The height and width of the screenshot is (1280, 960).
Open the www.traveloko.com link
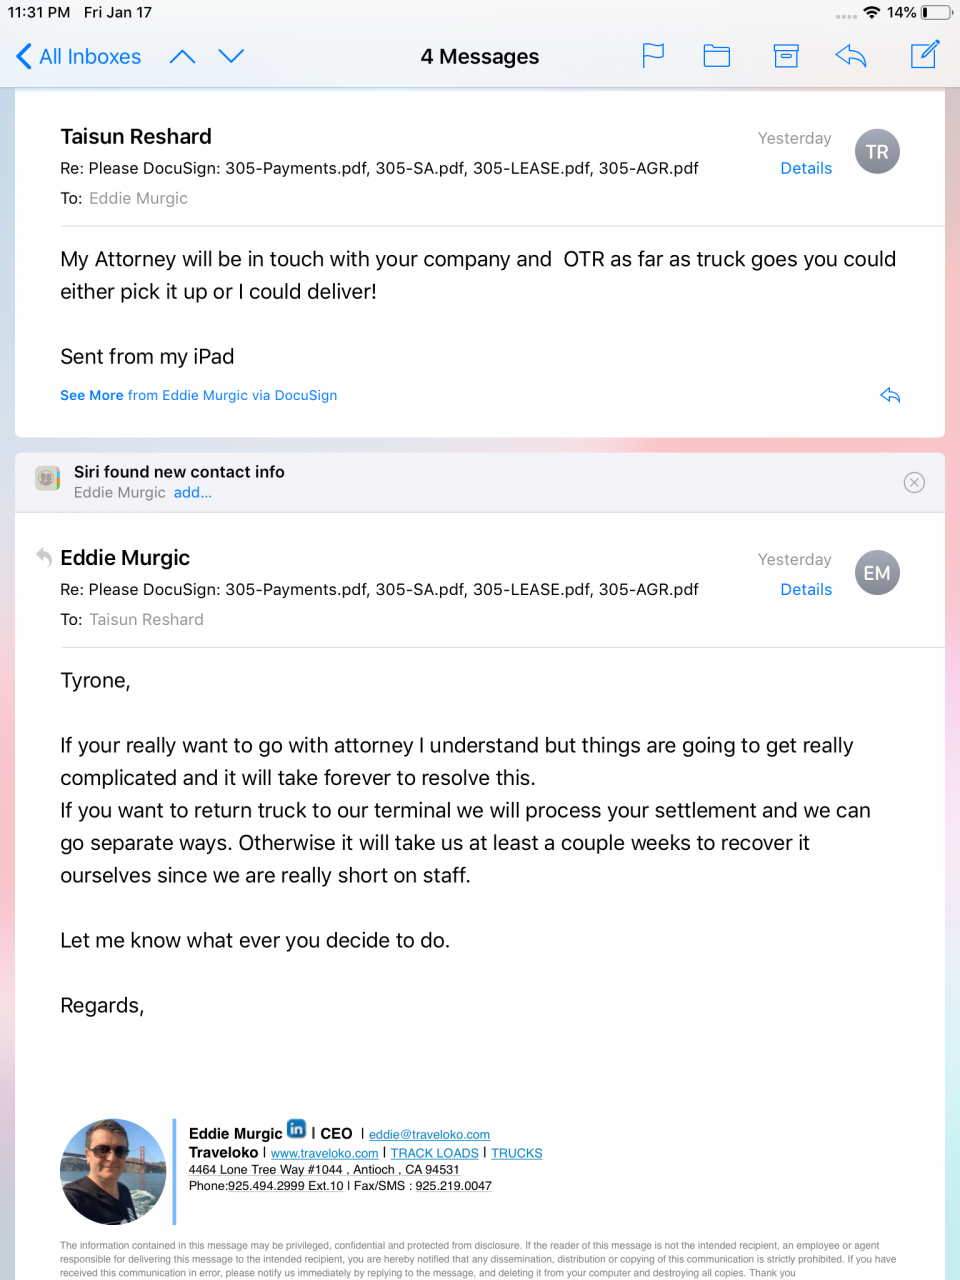click(x=324, y=1153)
